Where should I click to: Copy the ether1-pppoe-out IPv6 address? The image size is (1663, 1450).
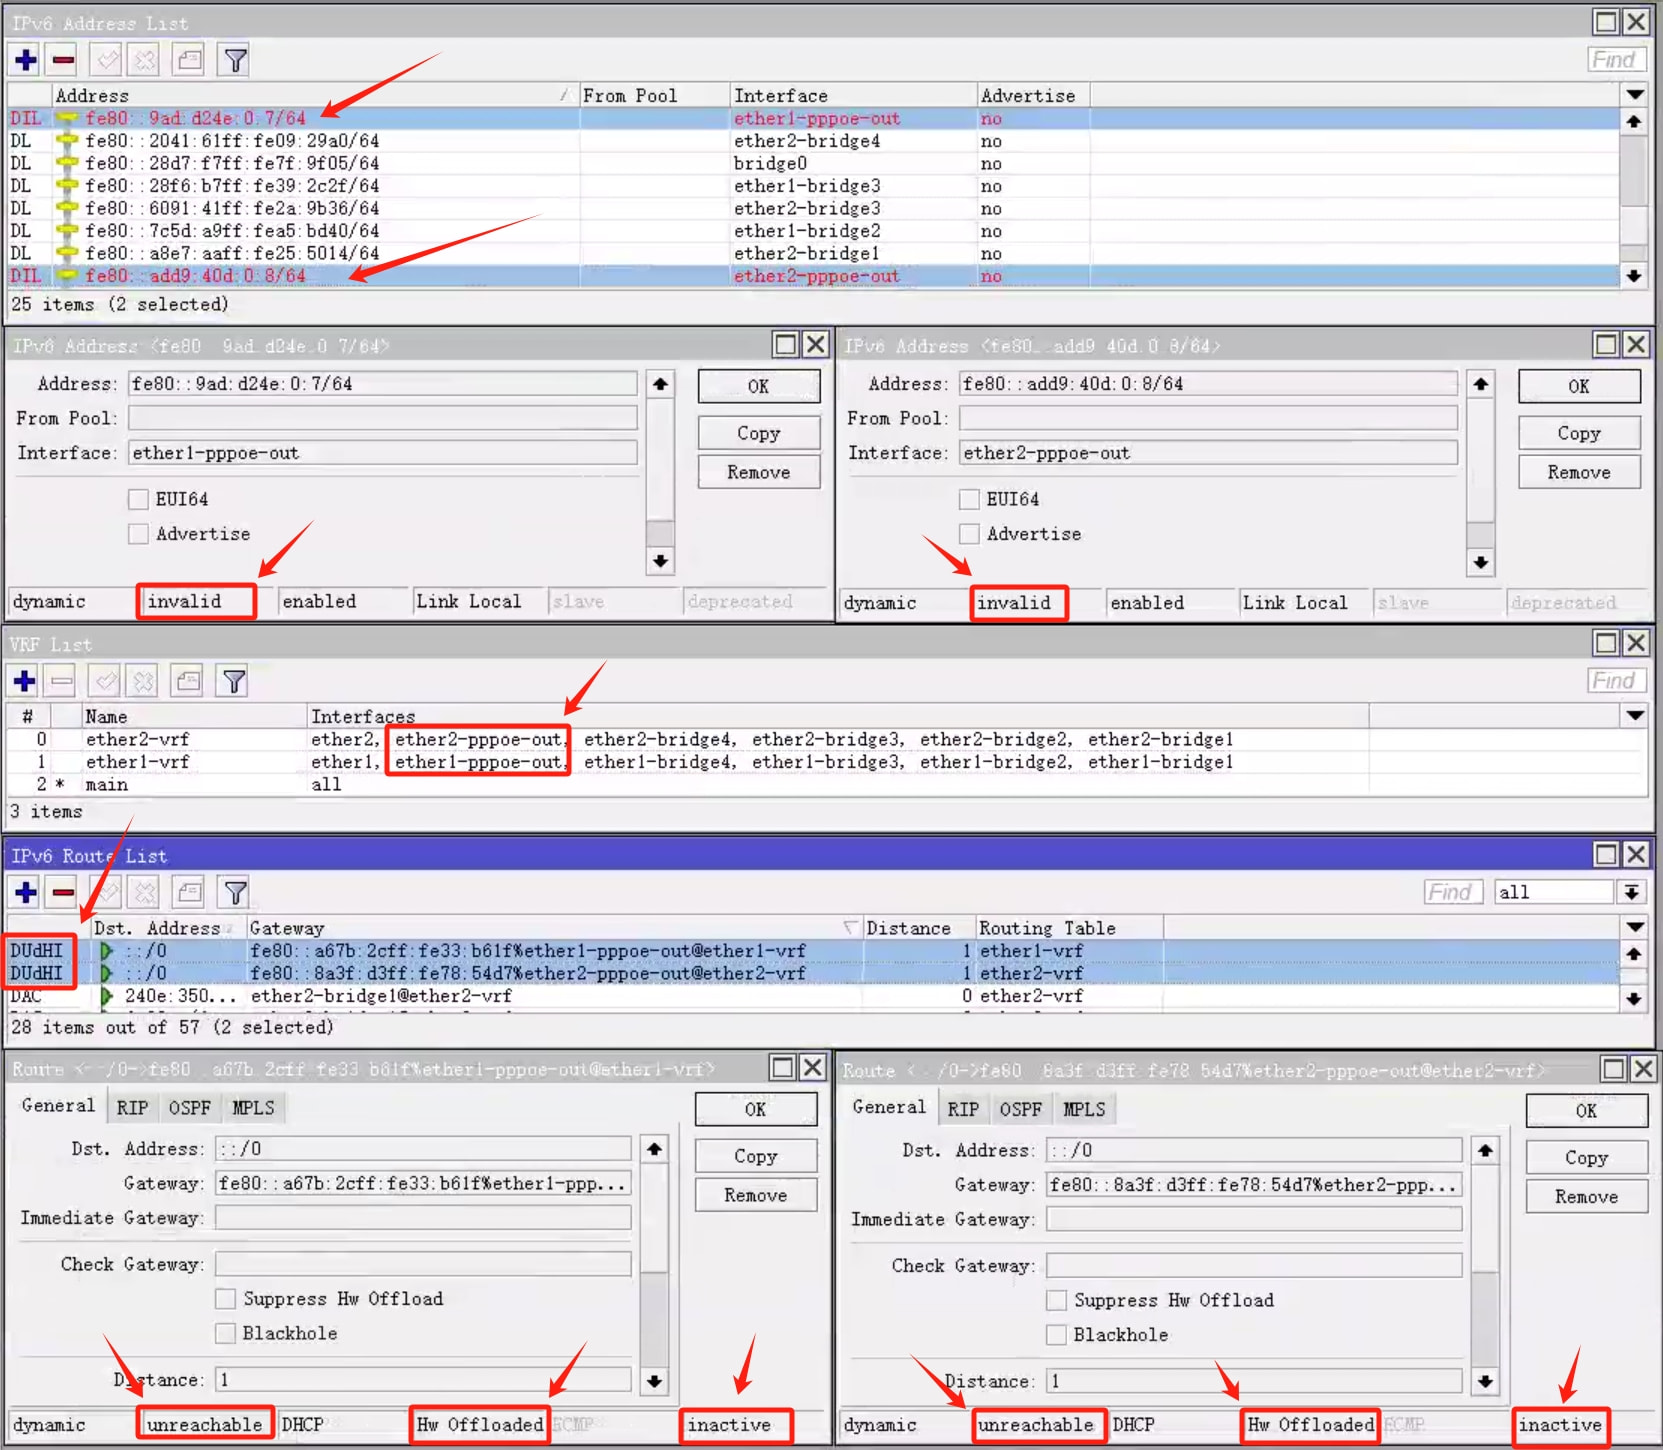pos(759,433)
